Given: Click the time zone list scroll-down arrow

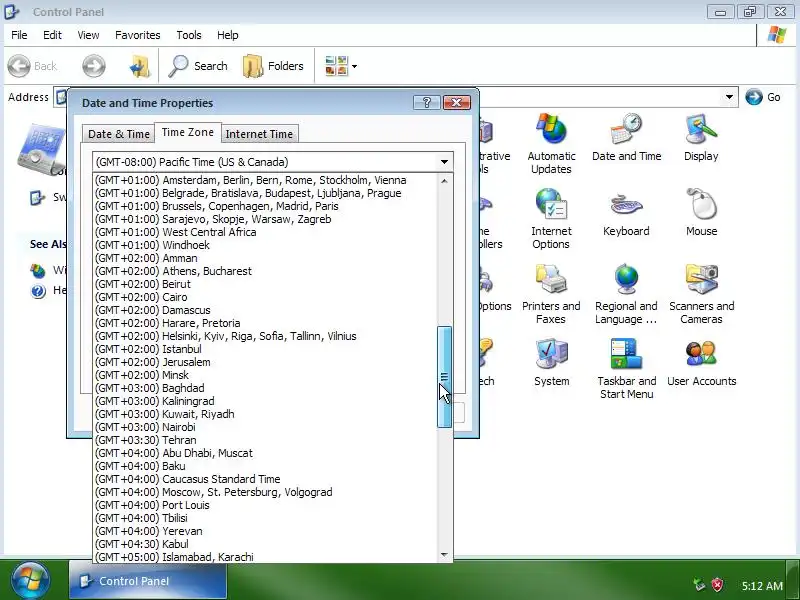Looking at the screenshot, I should click(x=444, y=555).
